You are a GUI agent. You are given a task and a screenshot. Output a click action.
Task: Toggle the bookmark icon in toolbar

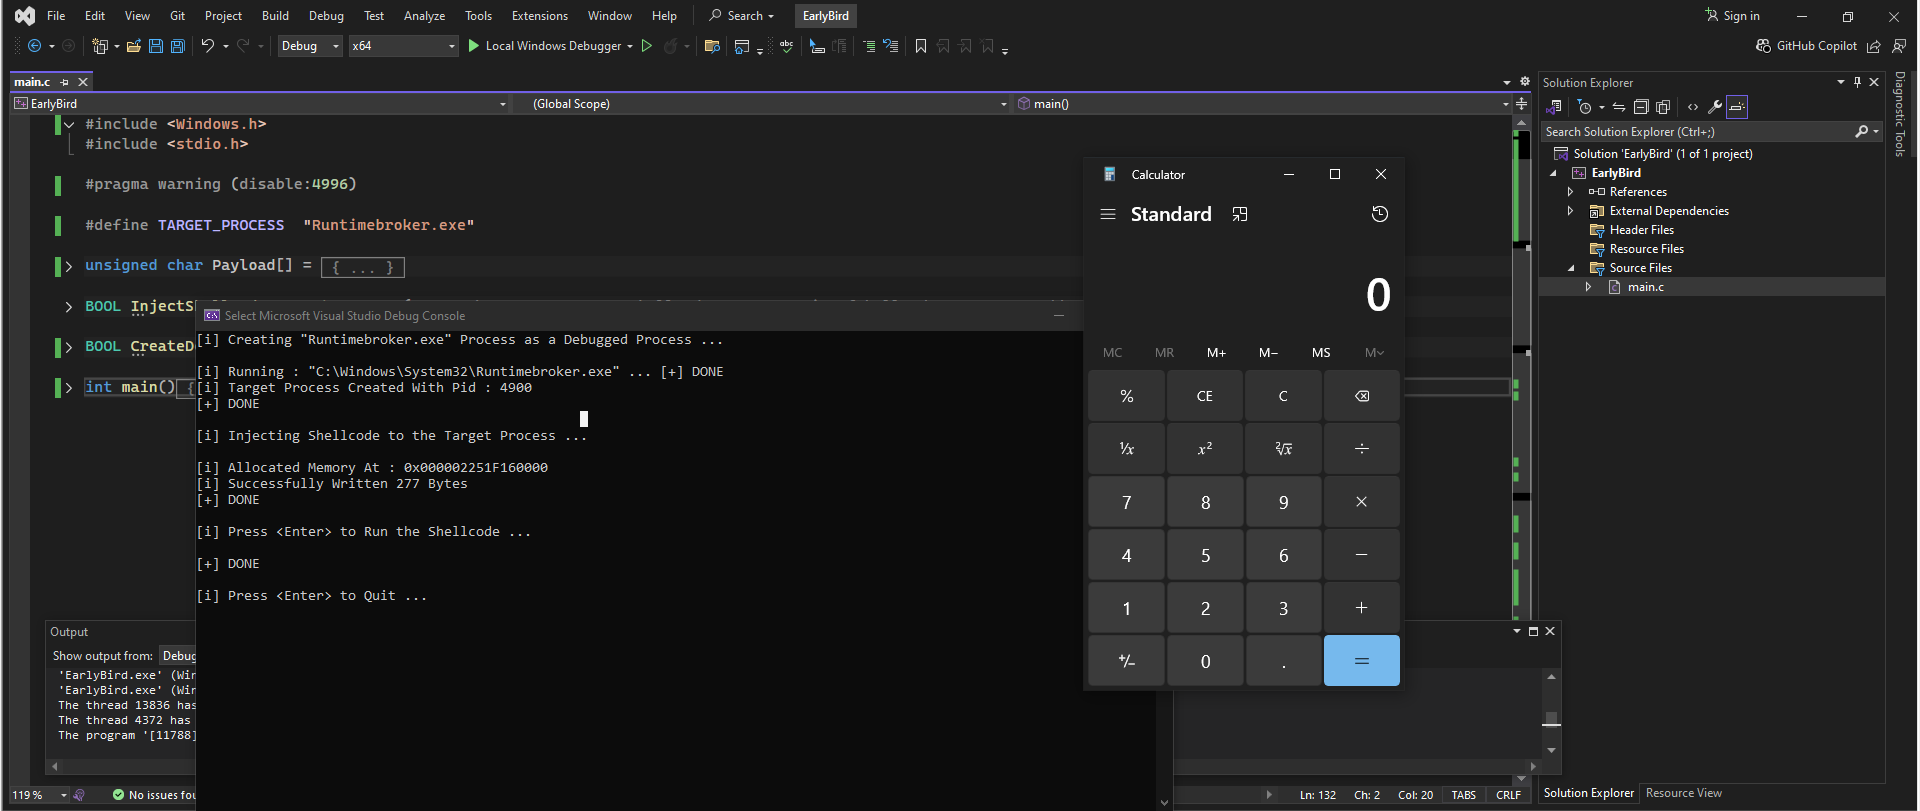click(x=921, y=46)
